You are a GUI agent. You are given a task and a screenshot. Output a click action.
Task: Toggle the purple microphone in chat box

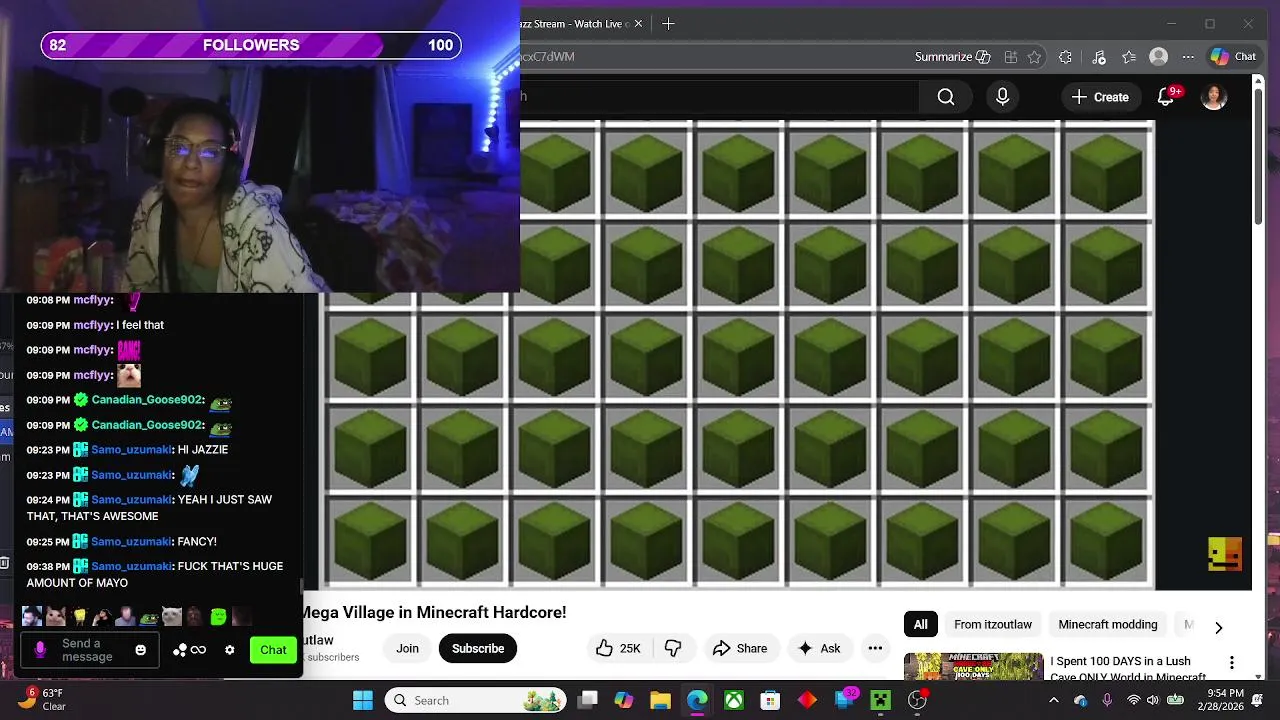[x=40, y=650]
